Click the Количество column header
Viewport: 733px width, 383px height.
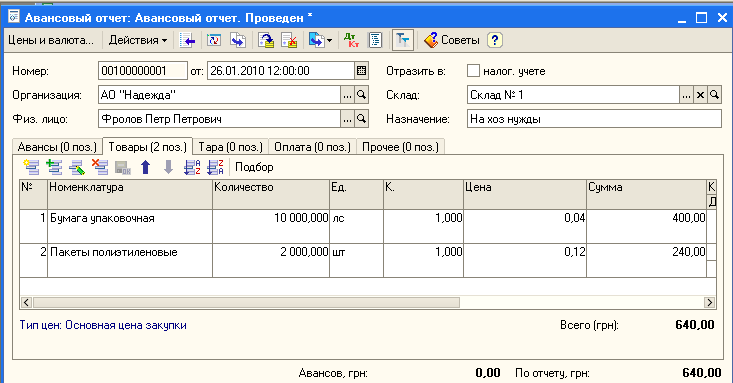271,195
